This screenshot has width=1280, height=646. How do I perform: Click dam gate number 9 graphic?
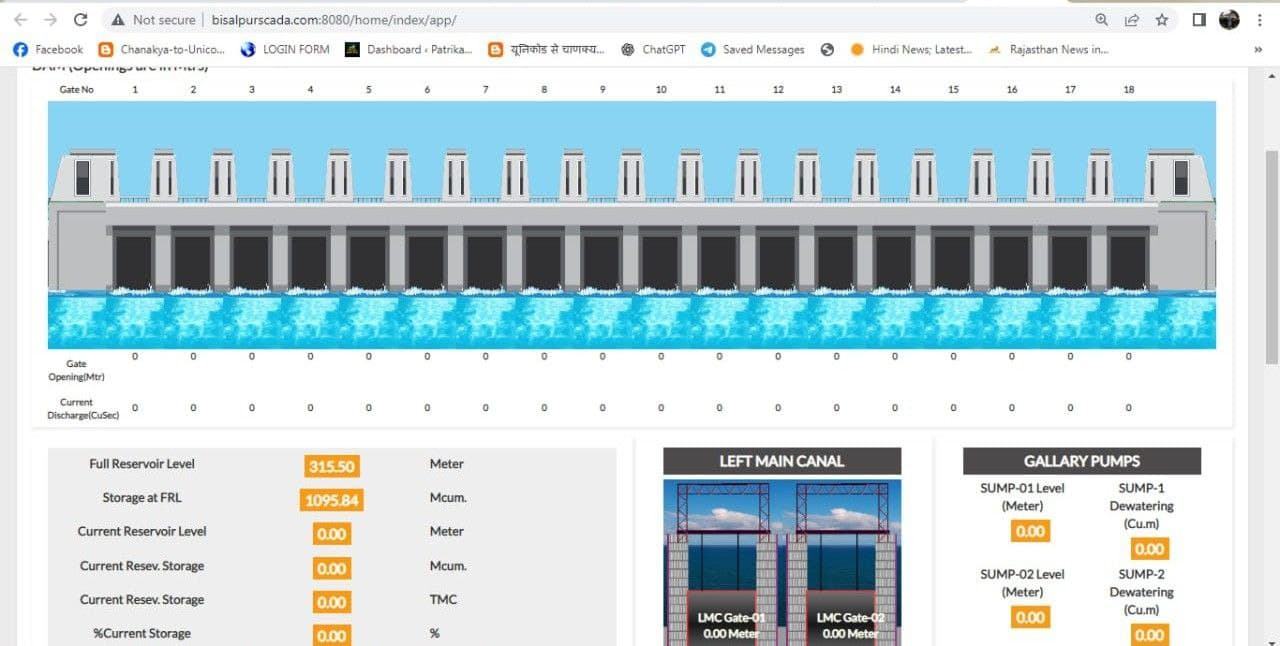pos(601,262)
